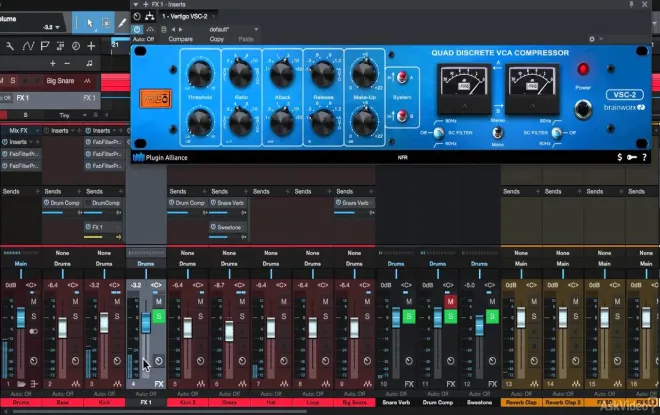Click the plugin bypass icon beside the activate button
The width and height of the screenshot is (660, 415).
150,29
